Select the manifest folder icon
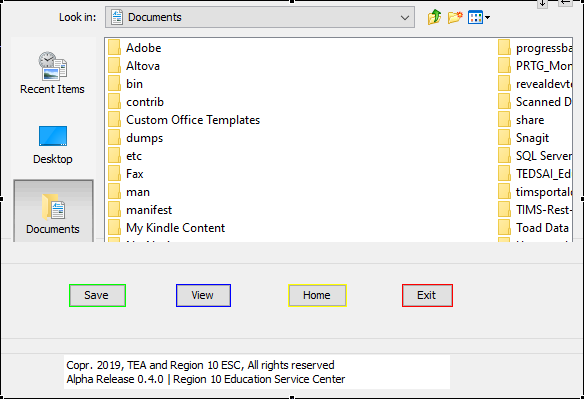 pyautogui.click(x=114, y=210)
